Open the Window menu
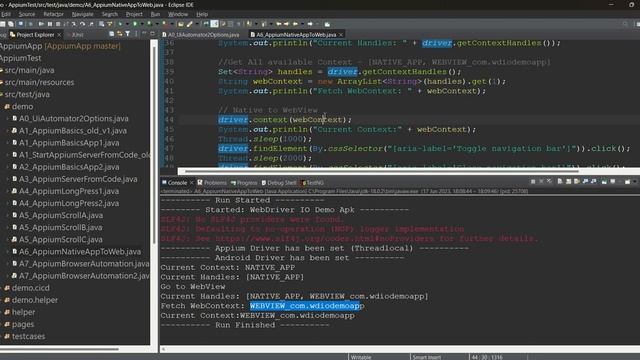Image resolution: width=640 pixels, height=360 pixels. [x=178, y=14]
